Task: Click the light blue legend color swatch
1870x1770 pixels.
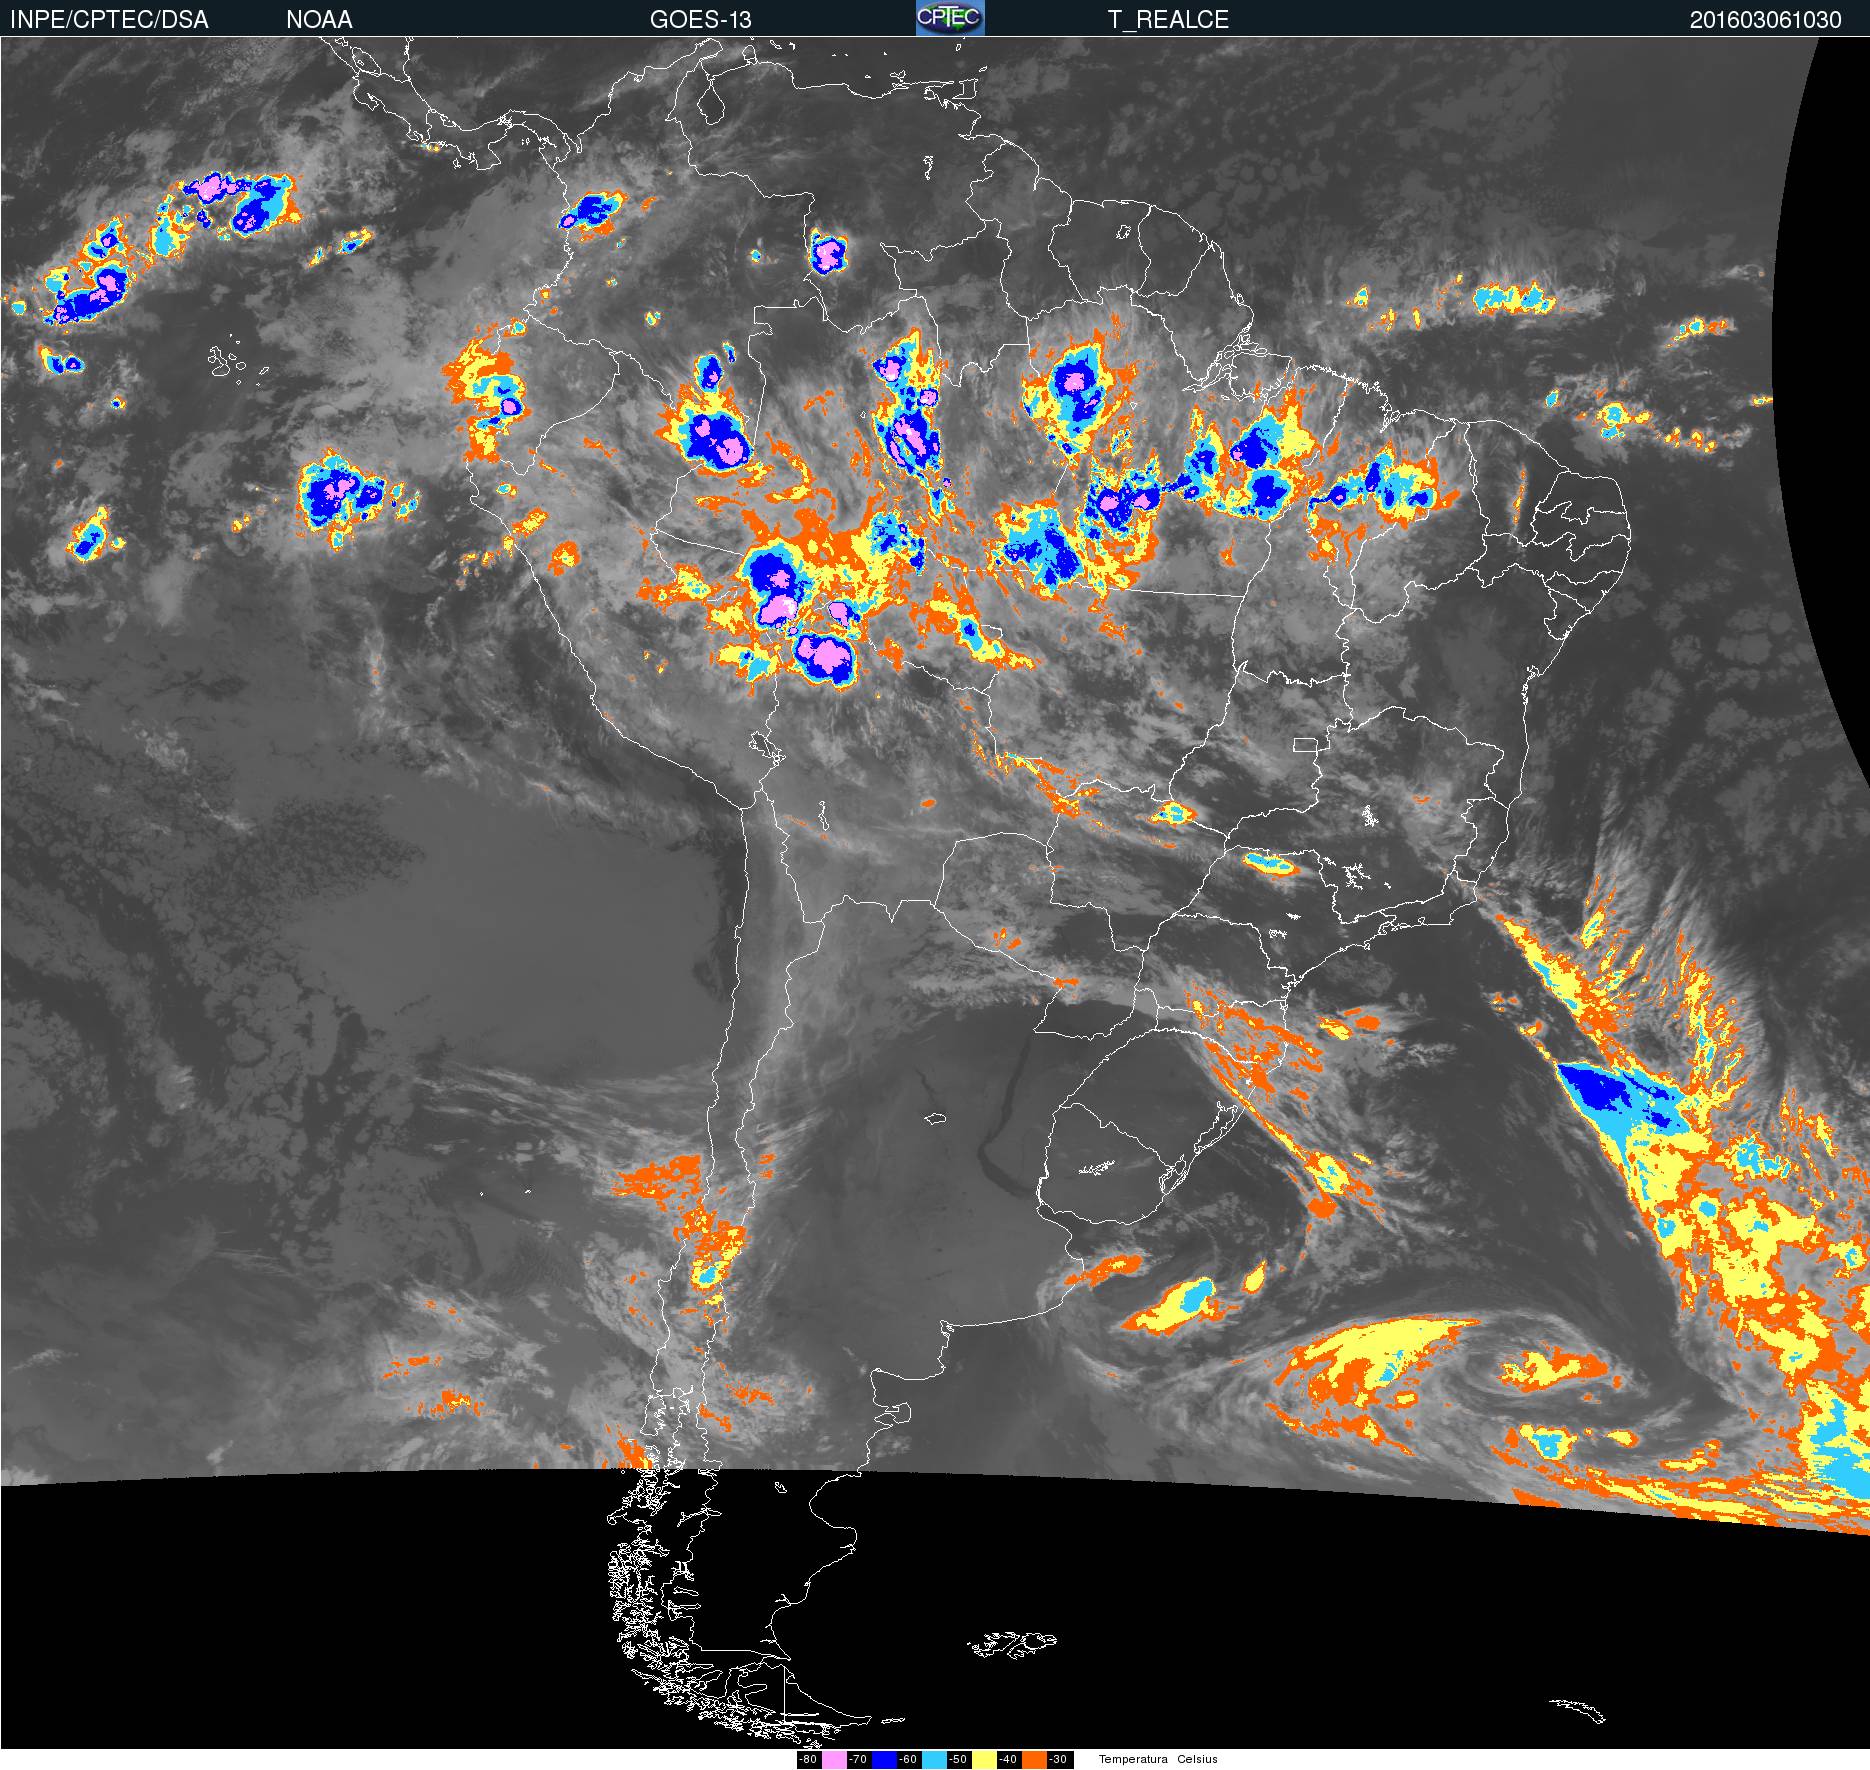Action: (x=934, y=1759)
